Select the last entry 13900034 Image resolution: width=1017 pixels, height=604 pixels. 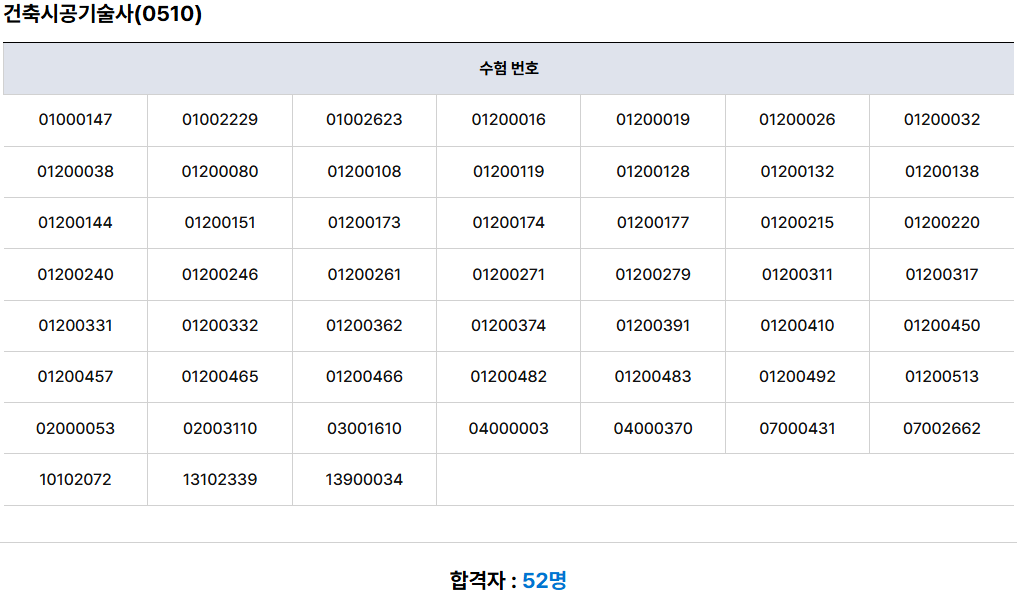pos(364,480)
